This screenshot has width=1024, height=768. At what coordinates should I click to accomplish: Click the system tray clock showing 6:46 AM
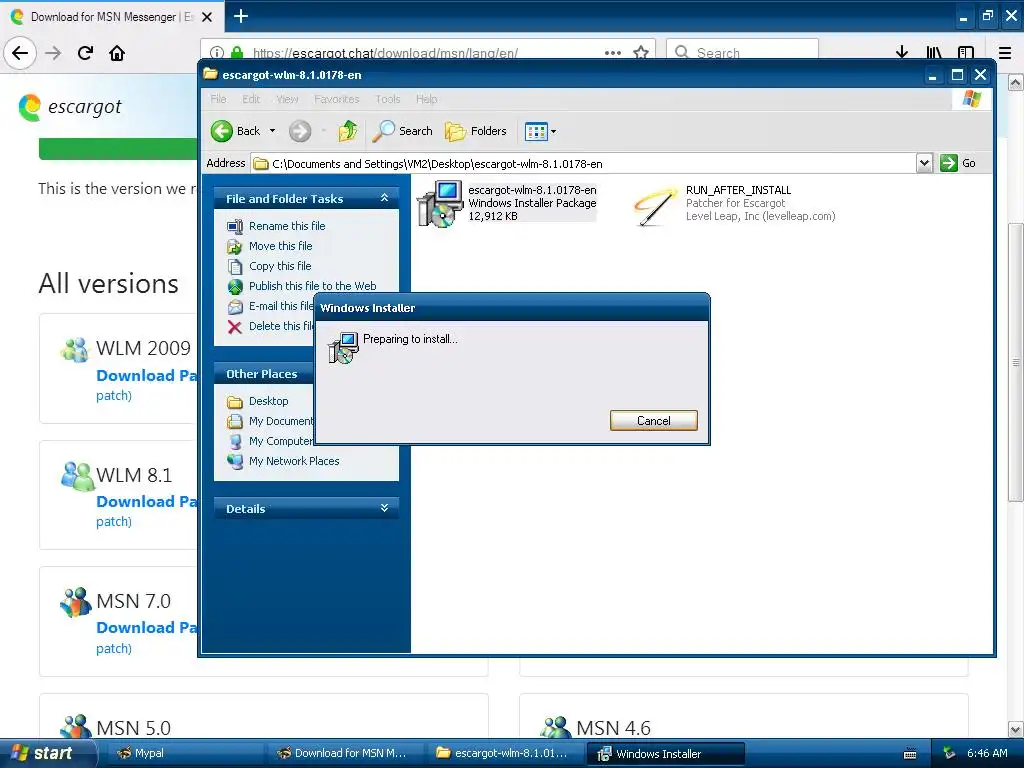(x=987, y=754)
